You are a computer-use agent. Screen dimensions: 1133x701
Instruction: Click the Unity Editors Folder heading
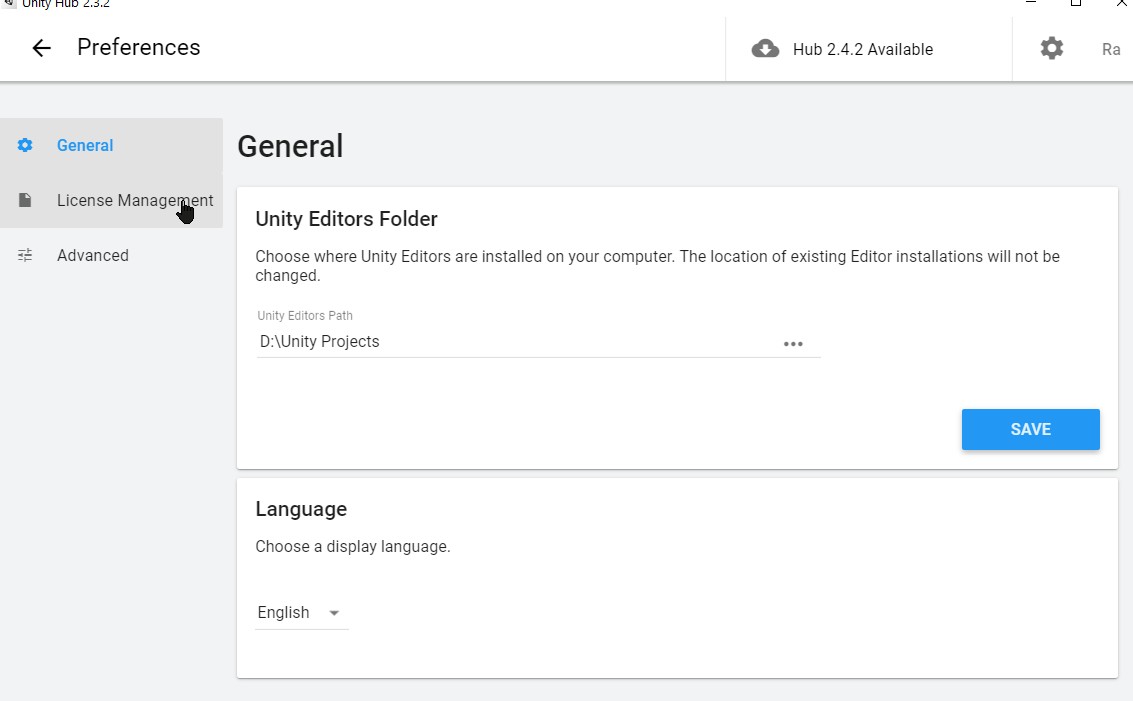[346, 219]
